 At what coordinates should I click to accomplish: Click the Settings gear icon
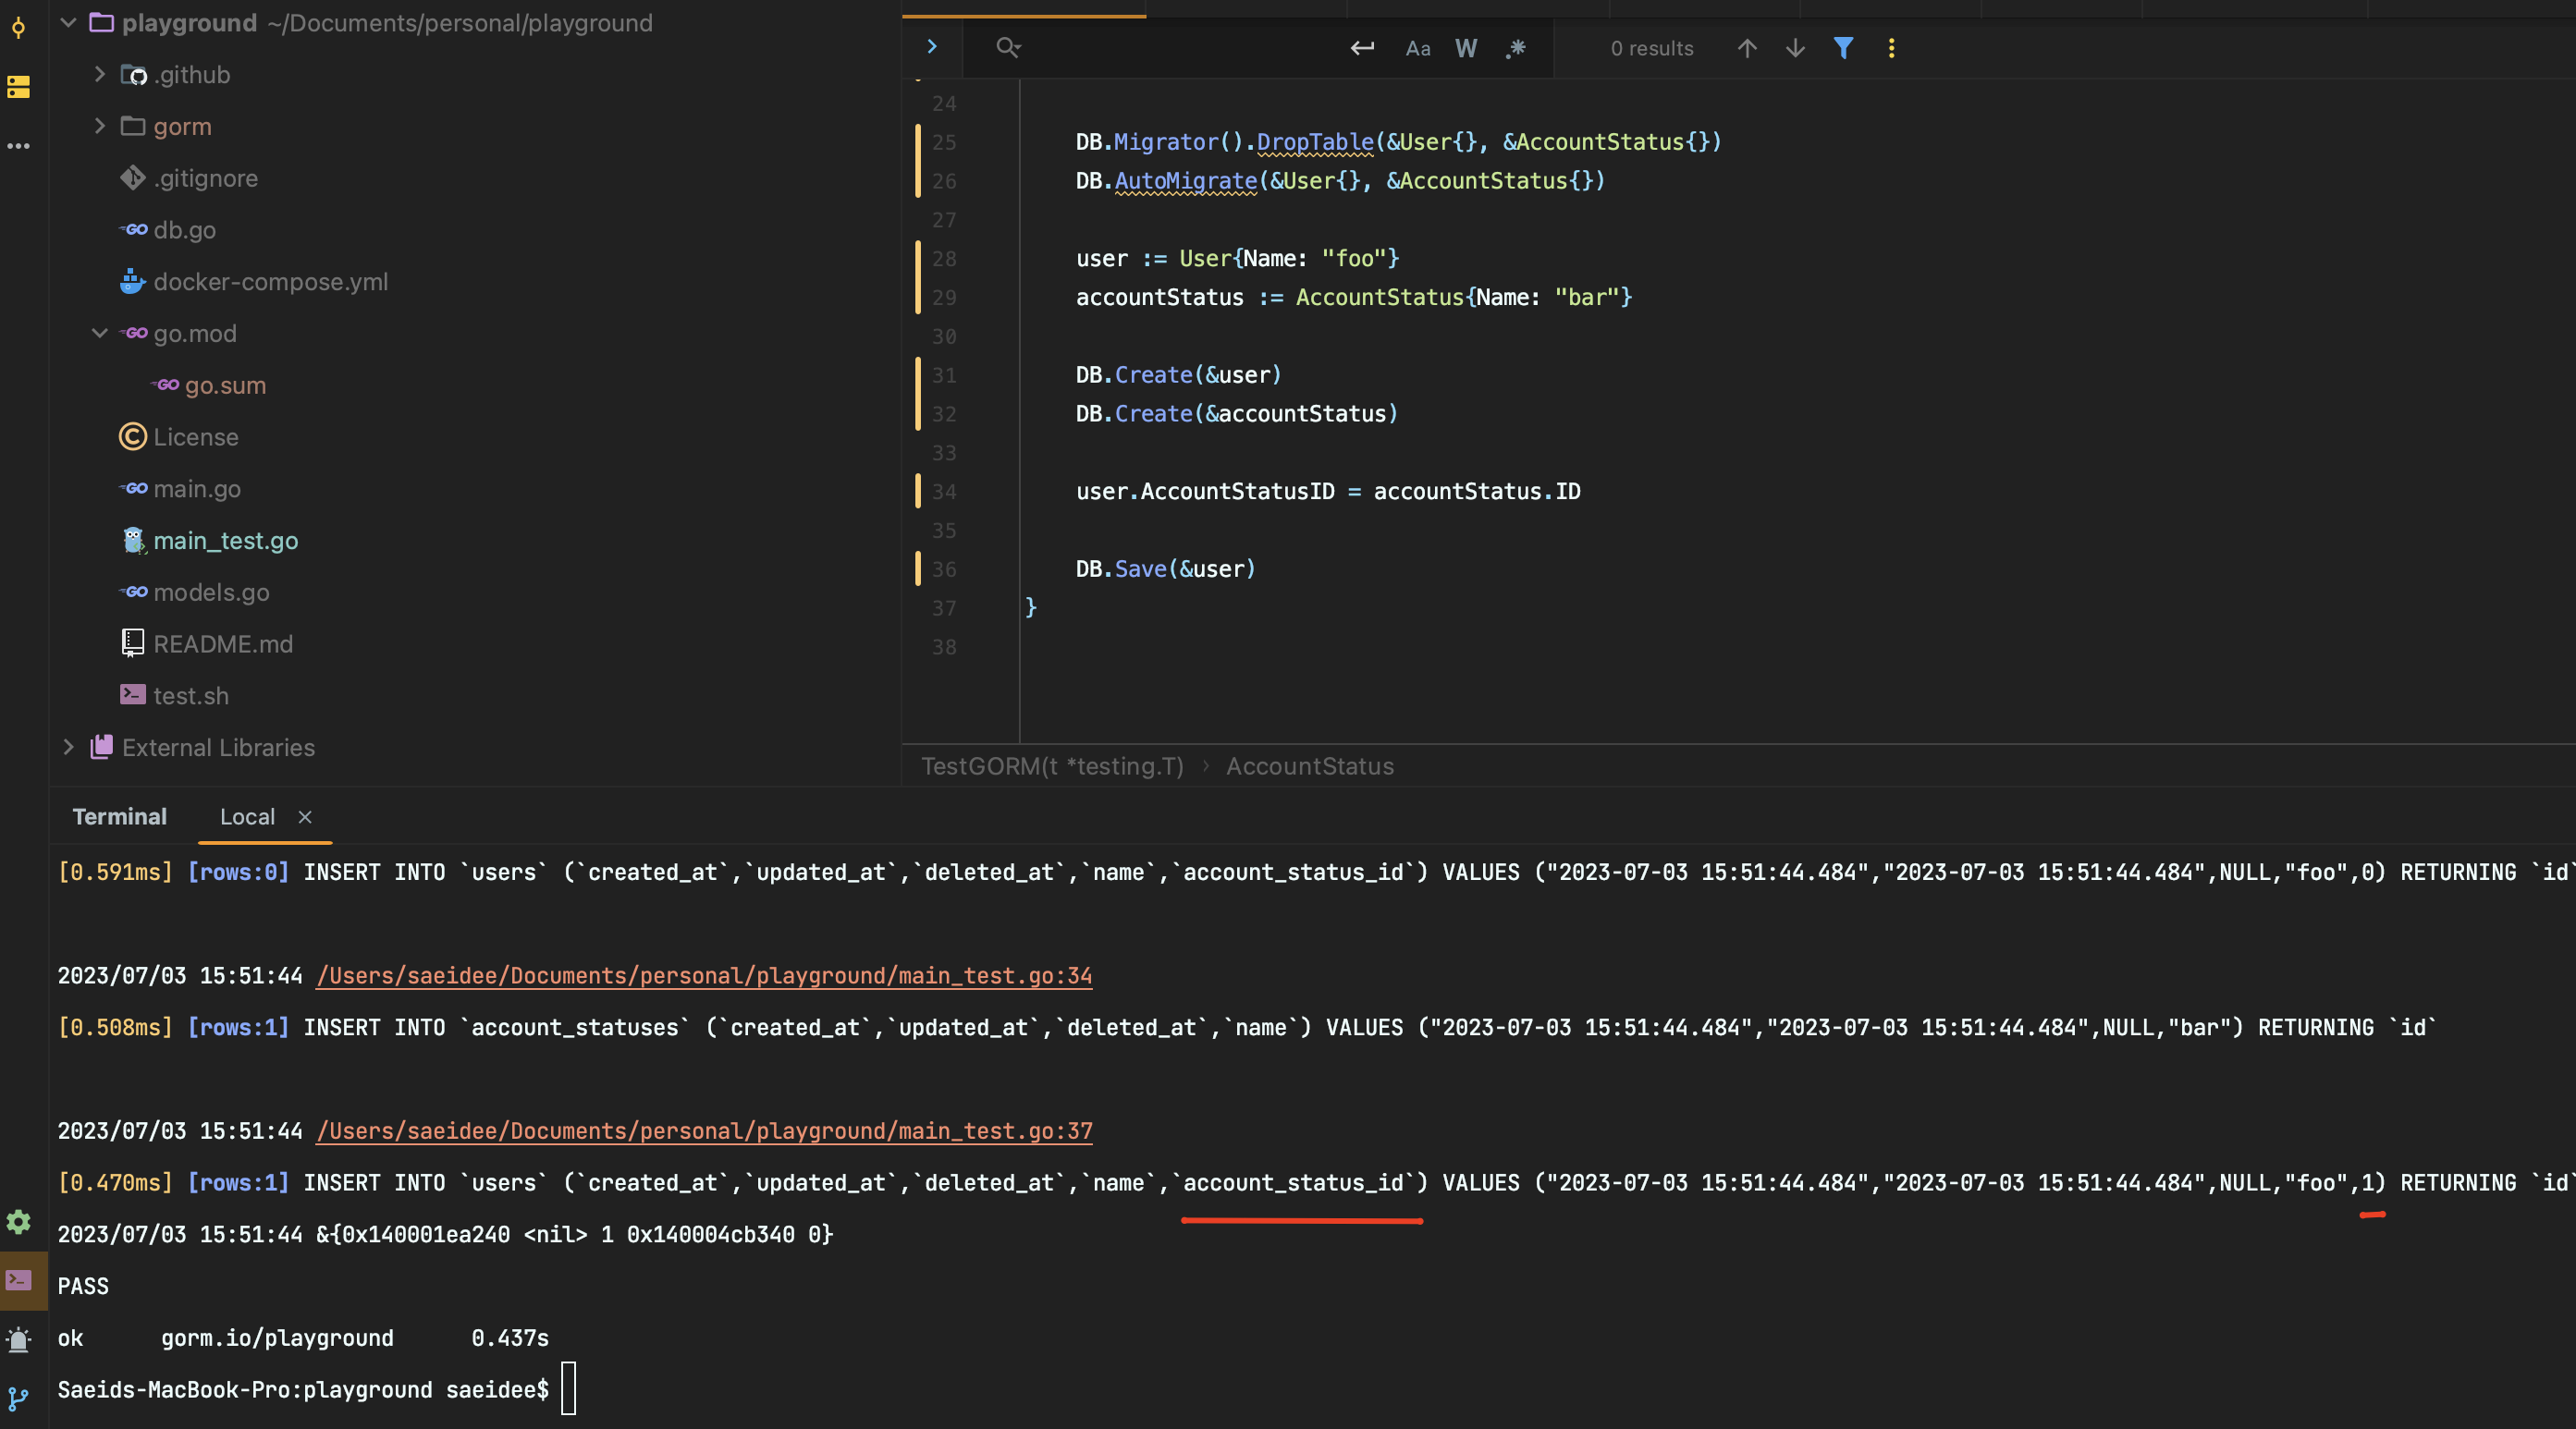point(18,1222)
